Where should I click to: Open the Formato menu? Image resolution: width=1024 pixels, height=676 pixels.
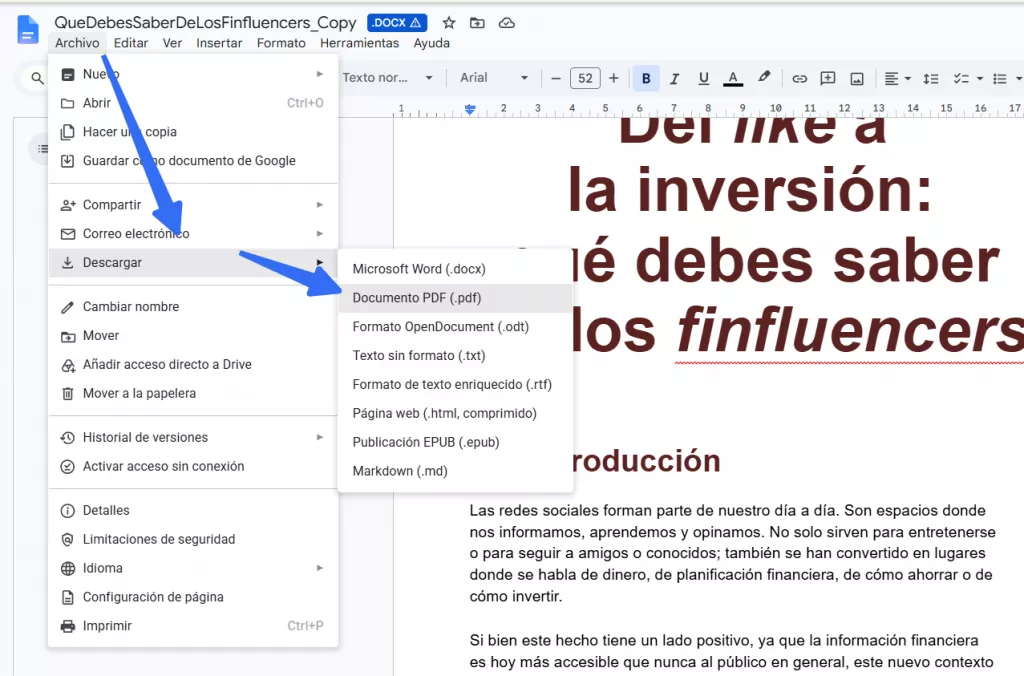pyautogui.click(x=281, y=43)
